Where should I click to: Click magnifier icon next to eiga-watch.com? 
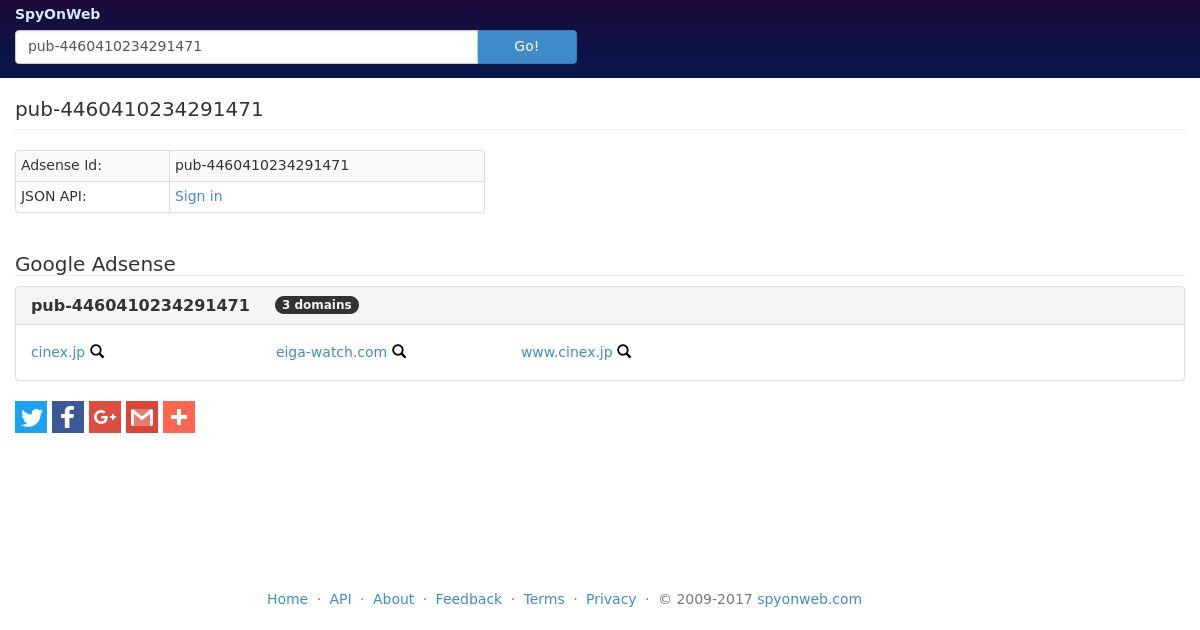pyautogui.click(x=399, y=352)
